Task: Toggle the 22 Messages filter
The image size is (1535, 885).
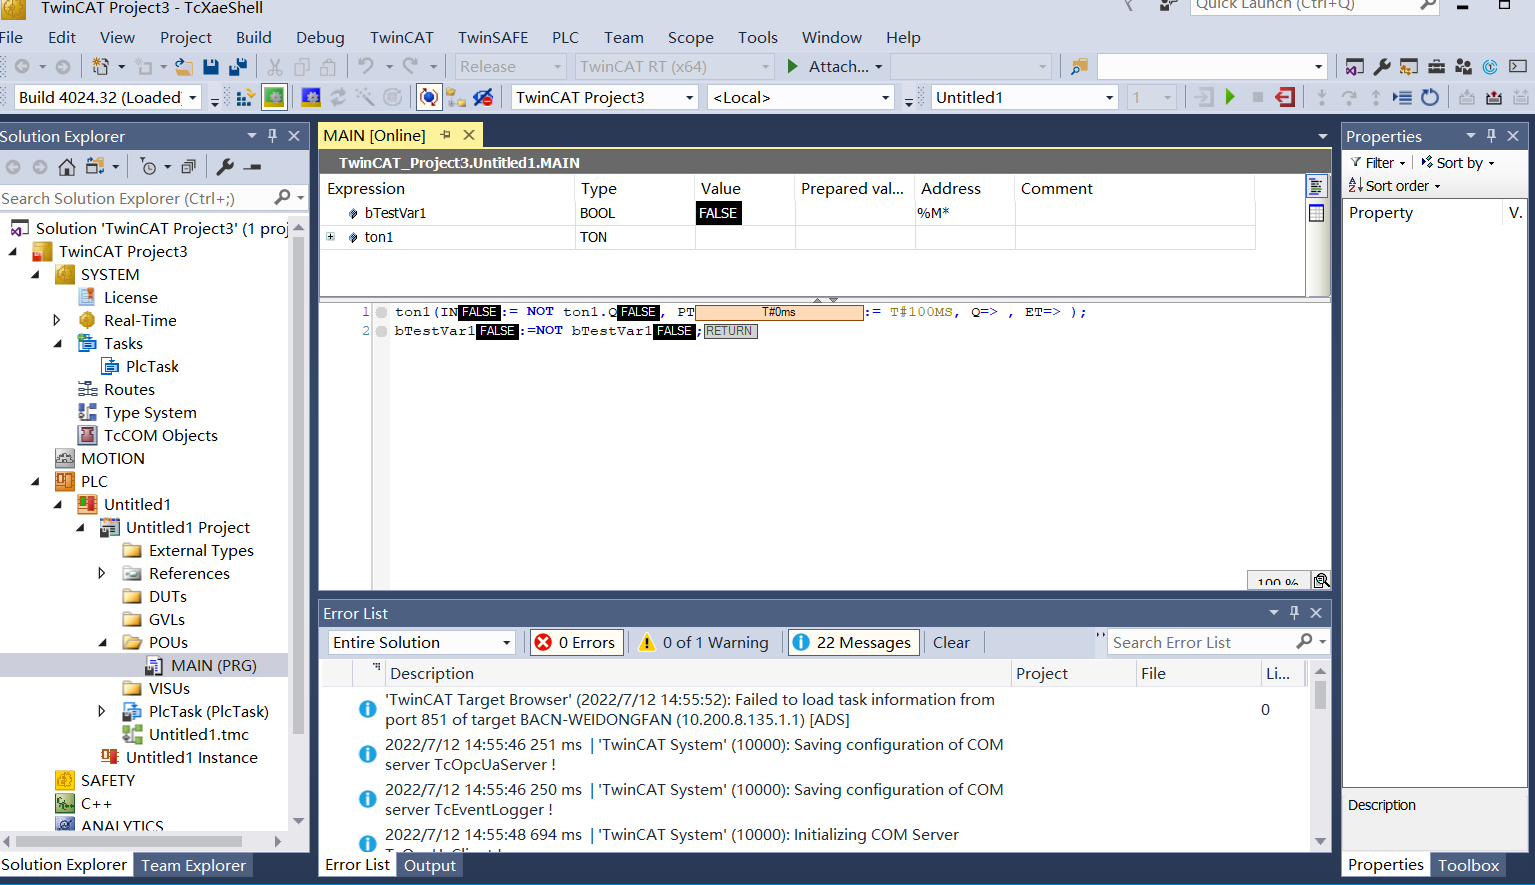Action: (853, 642)
